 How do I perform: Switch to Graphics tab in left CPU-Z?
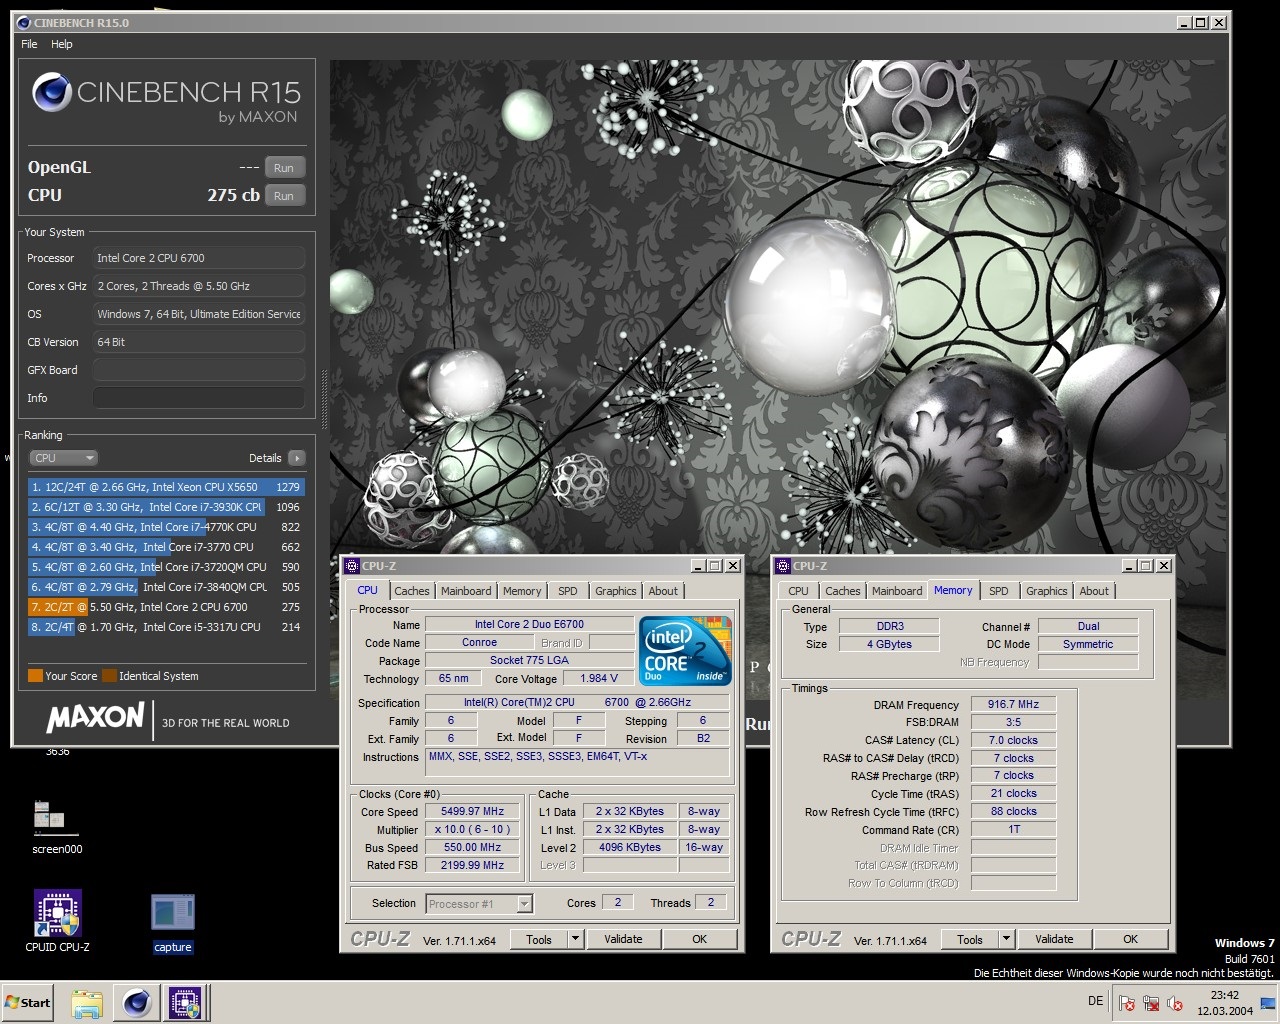pyautogui.click(x=616, y=591)
